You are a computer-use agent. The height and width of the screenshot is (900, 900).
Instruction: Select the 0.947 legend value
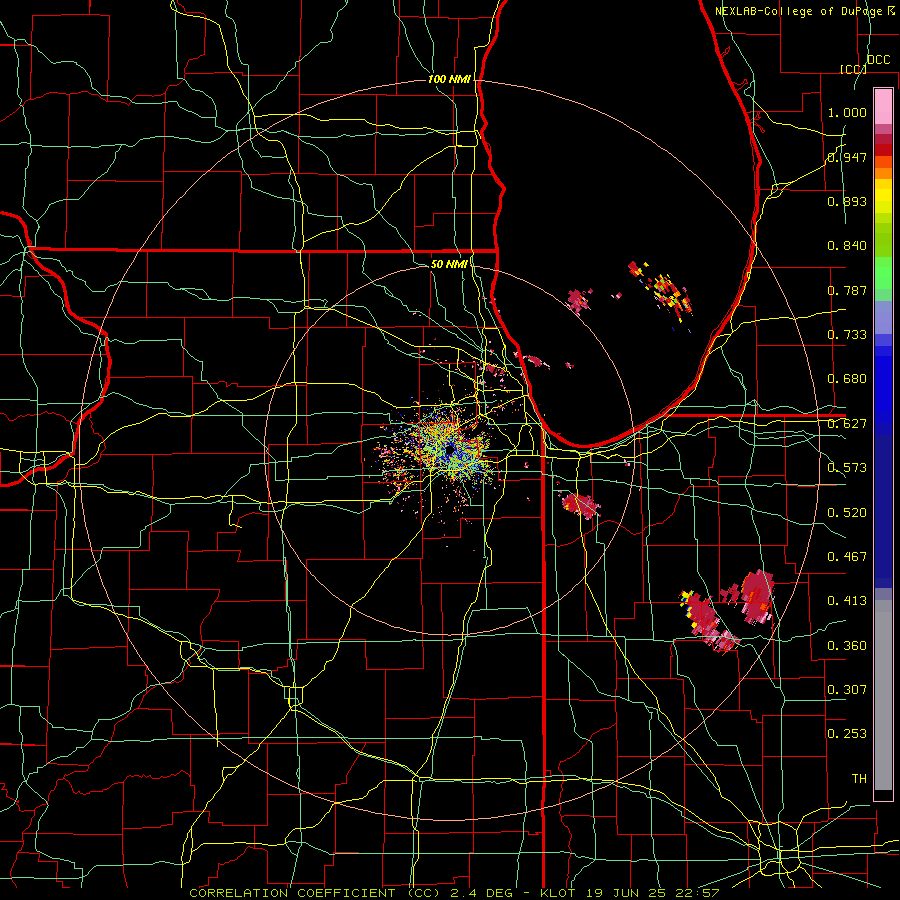click(x=847, y=157)
